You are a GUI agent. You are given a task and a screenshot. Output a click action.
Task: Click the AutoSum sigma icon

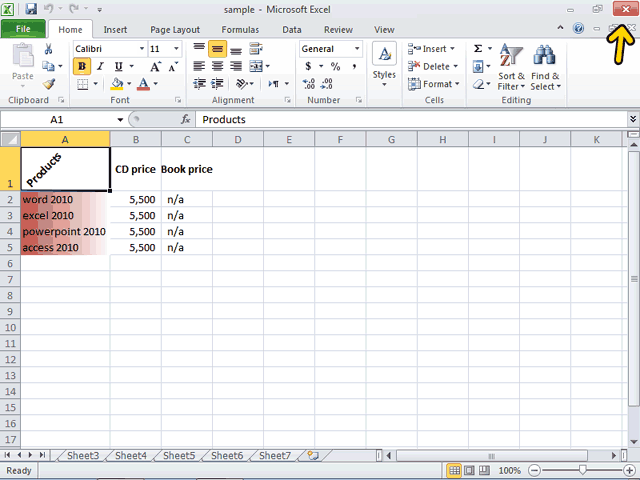478,49
